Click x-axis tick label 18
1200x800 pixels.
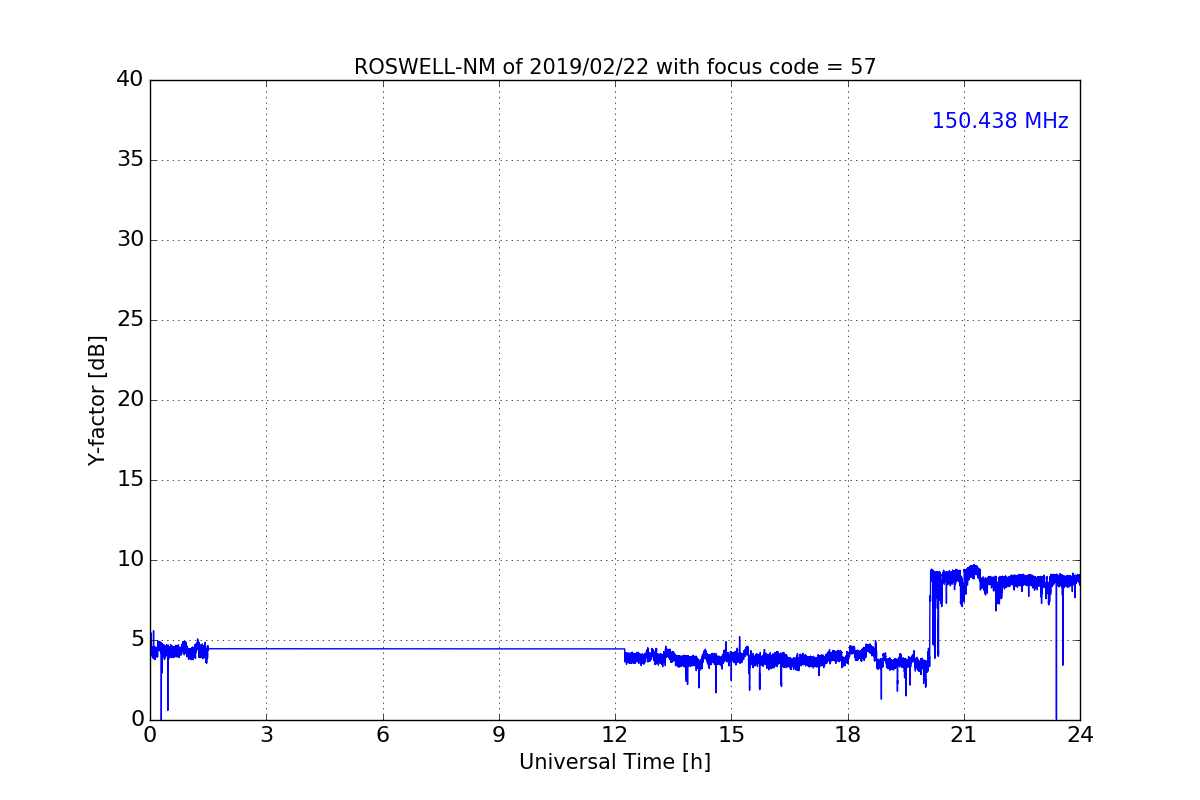click(848, 735)
